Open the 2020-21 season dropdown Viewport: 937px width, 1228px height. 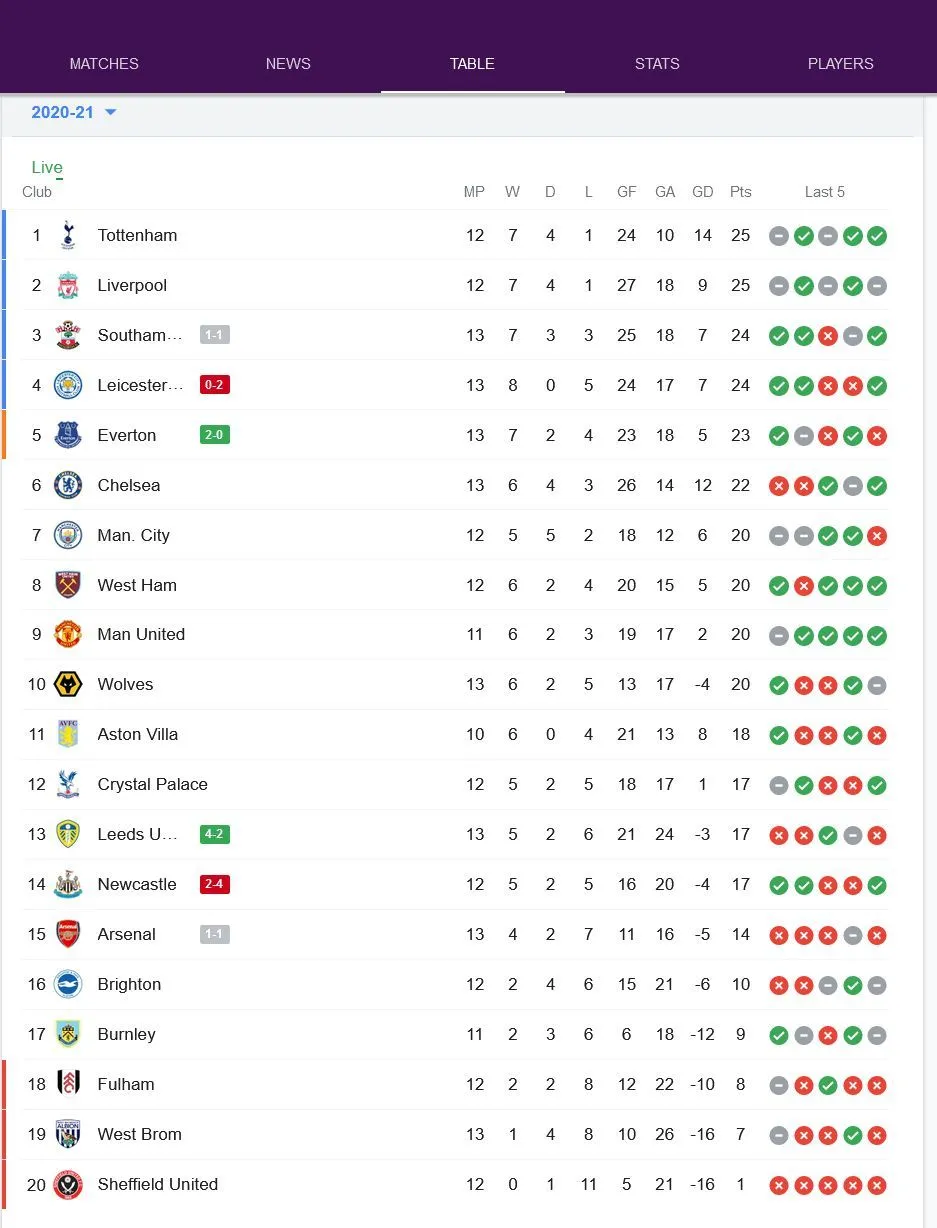tap(74, 112)
